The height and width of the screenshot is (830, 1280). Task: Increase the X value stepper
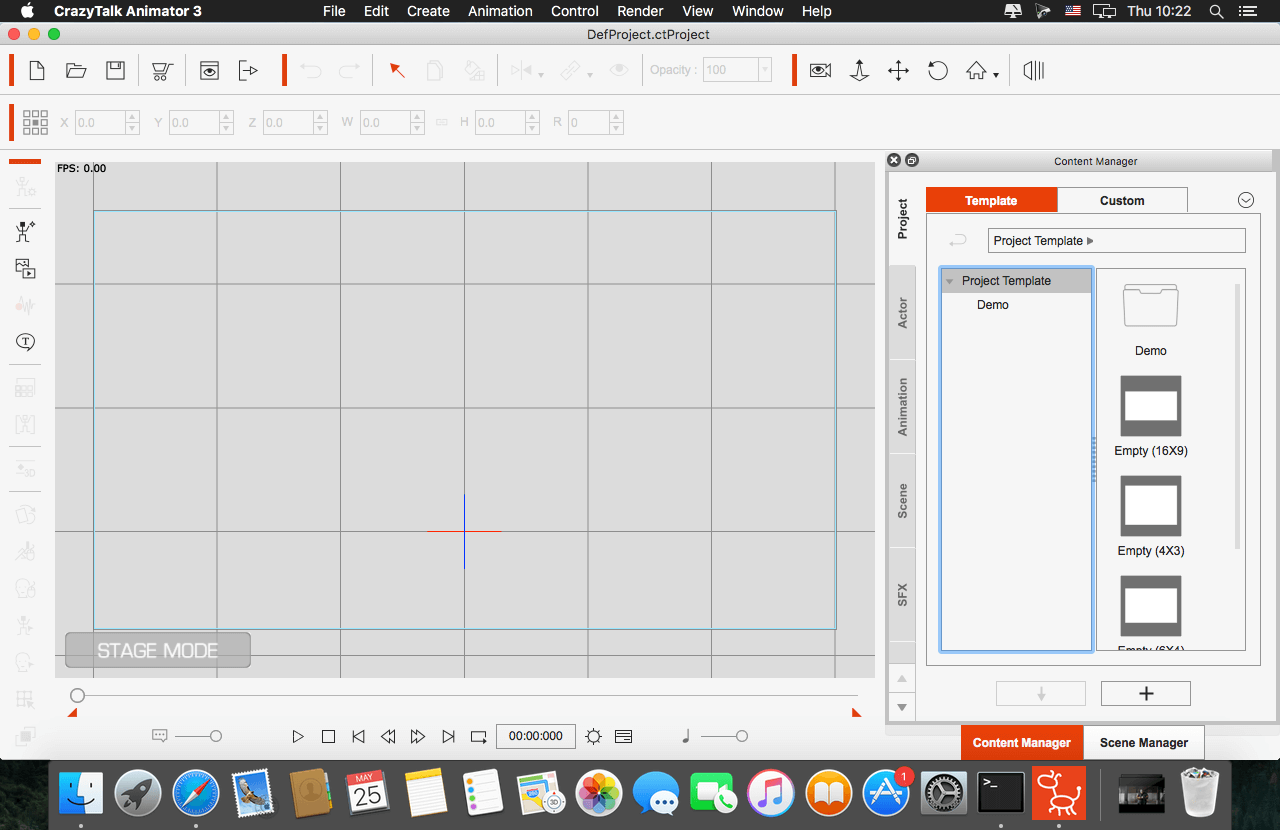point(132,116)
